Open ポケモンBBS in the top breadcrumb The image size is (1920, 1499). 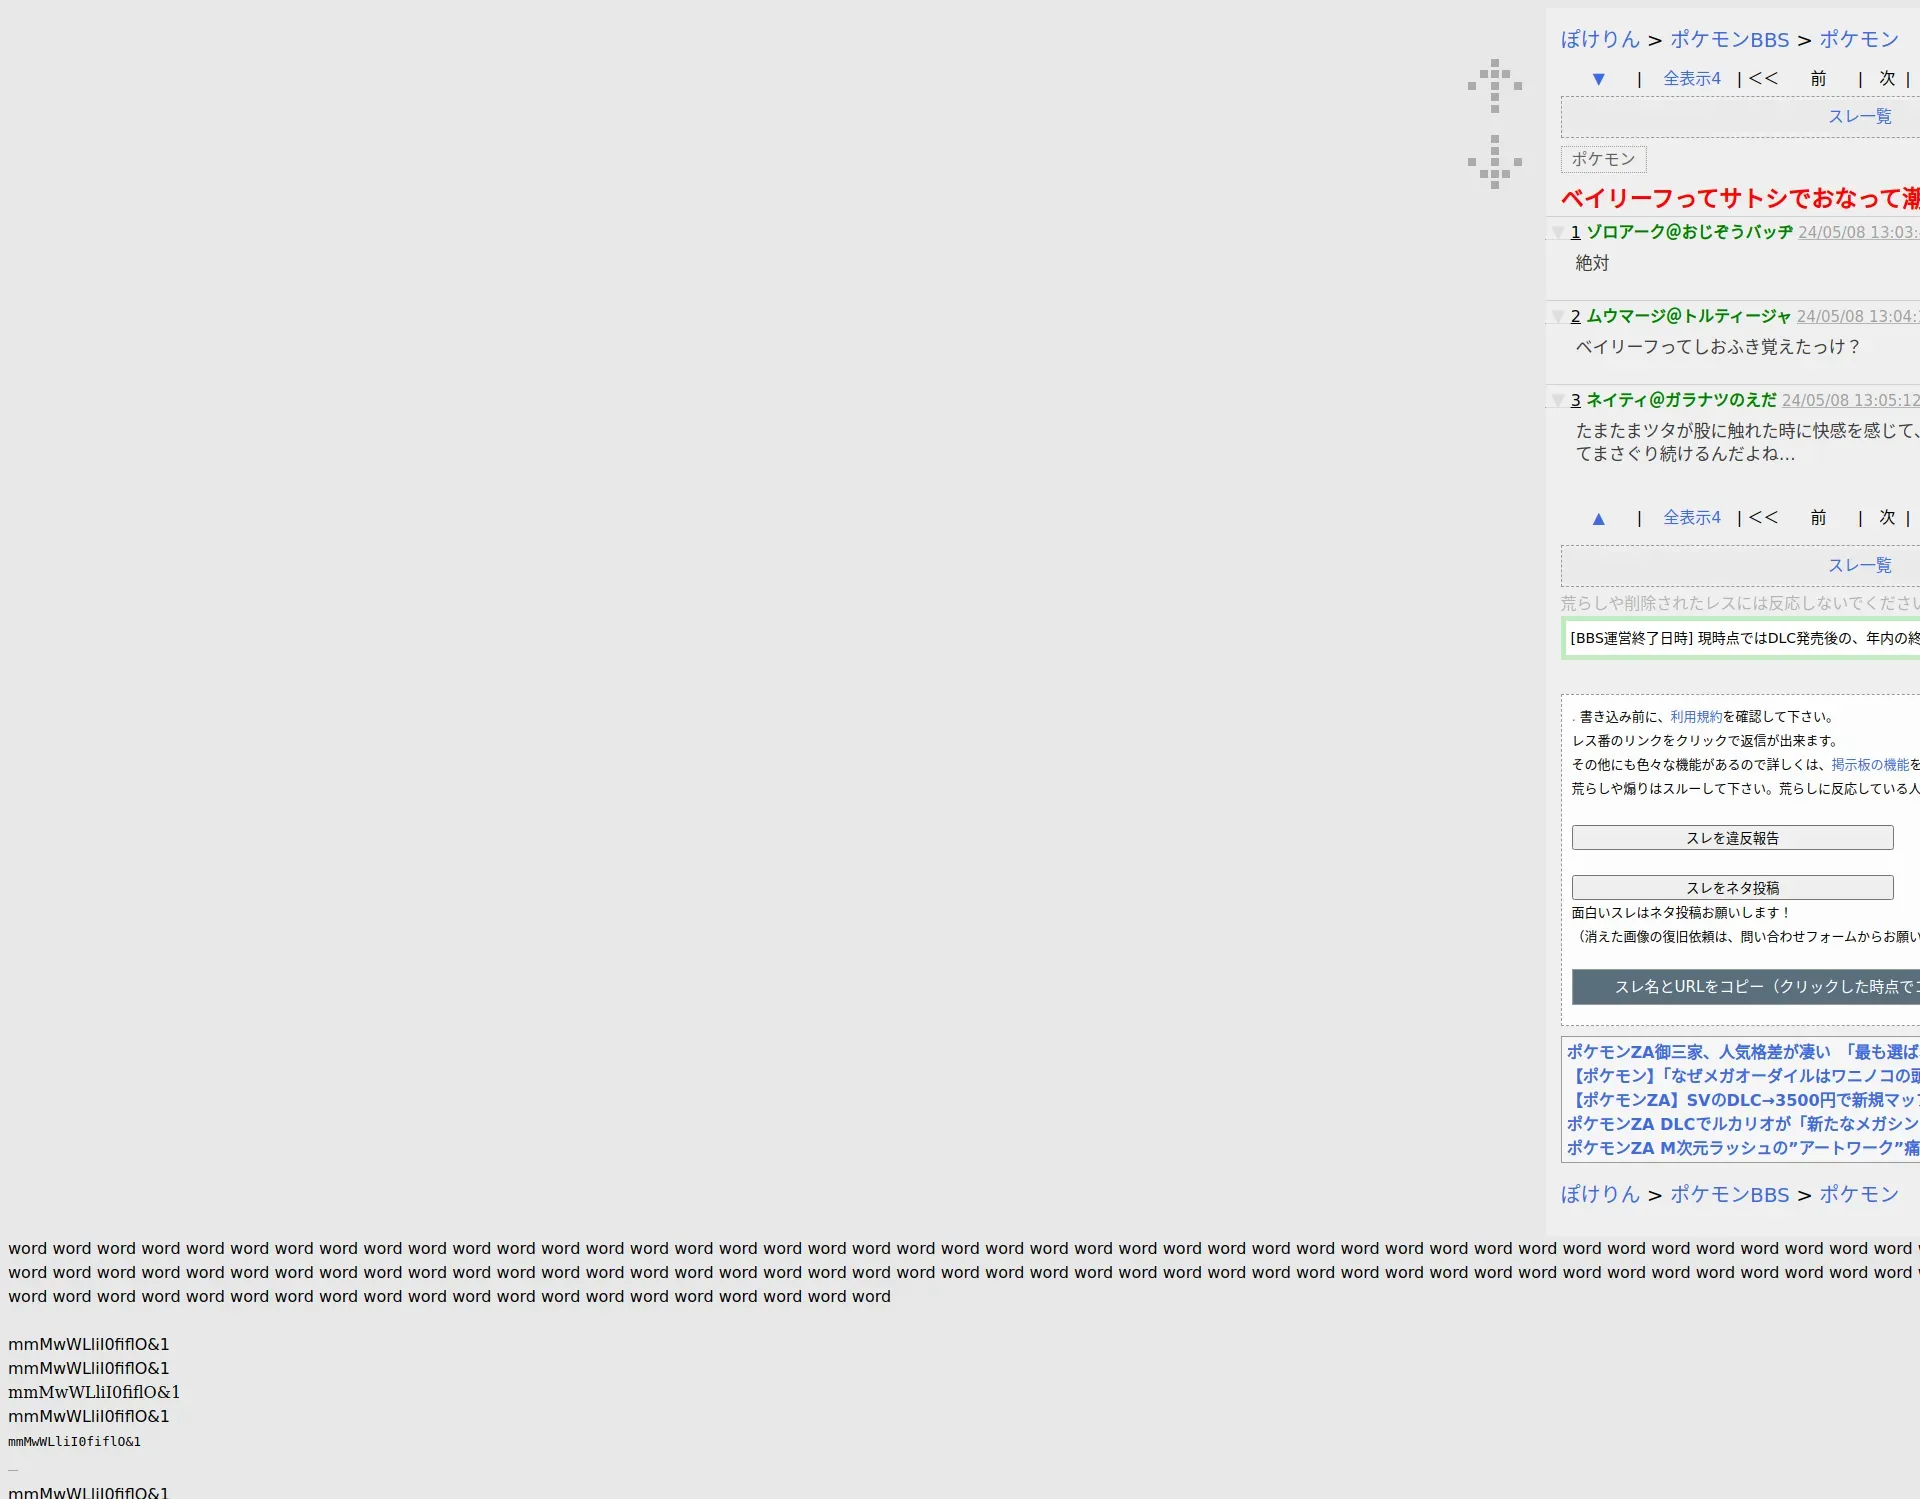pyautogui.click(x=1729, y=40)
